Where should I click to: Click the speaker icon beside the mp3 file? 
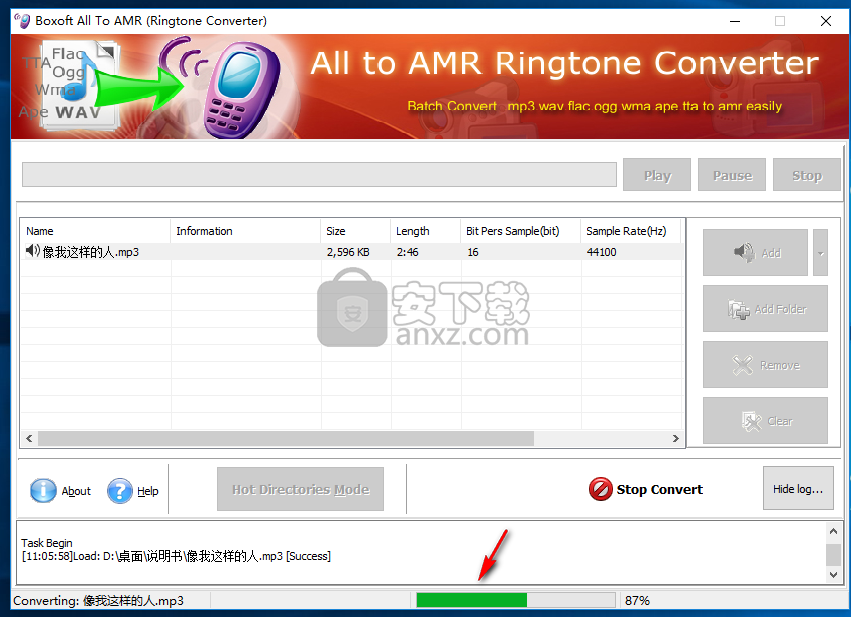click(33, 251)
